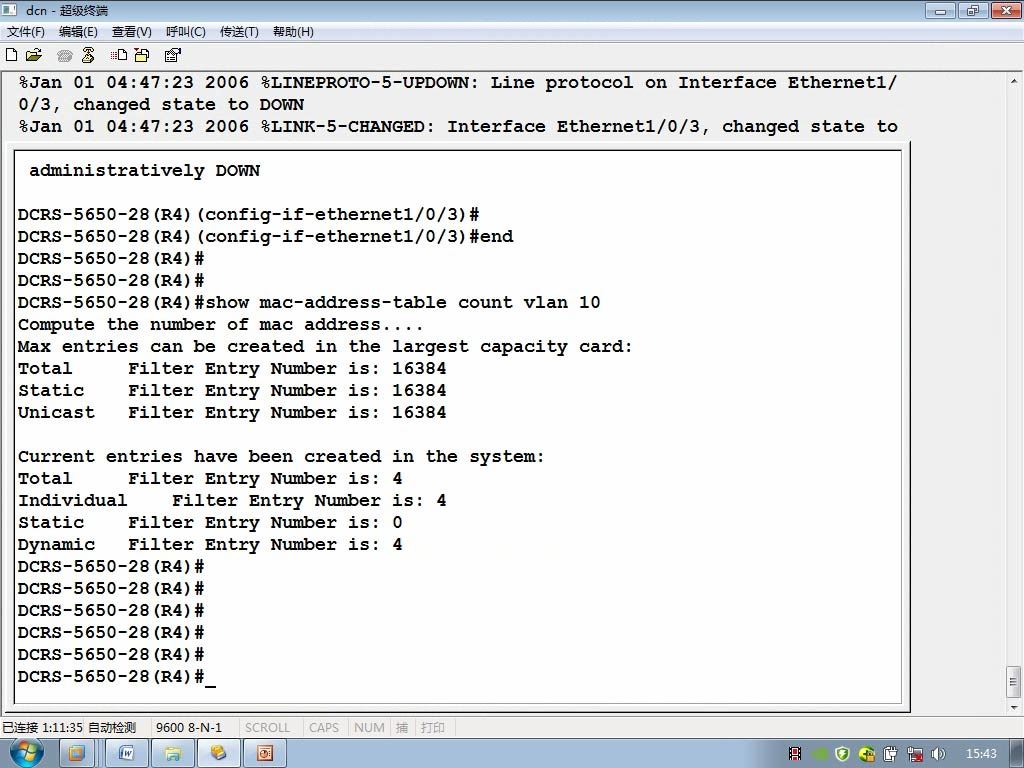Click the NUM indicator in status bar
This screenshot has height=768, width=1024.
click(369, 728)
